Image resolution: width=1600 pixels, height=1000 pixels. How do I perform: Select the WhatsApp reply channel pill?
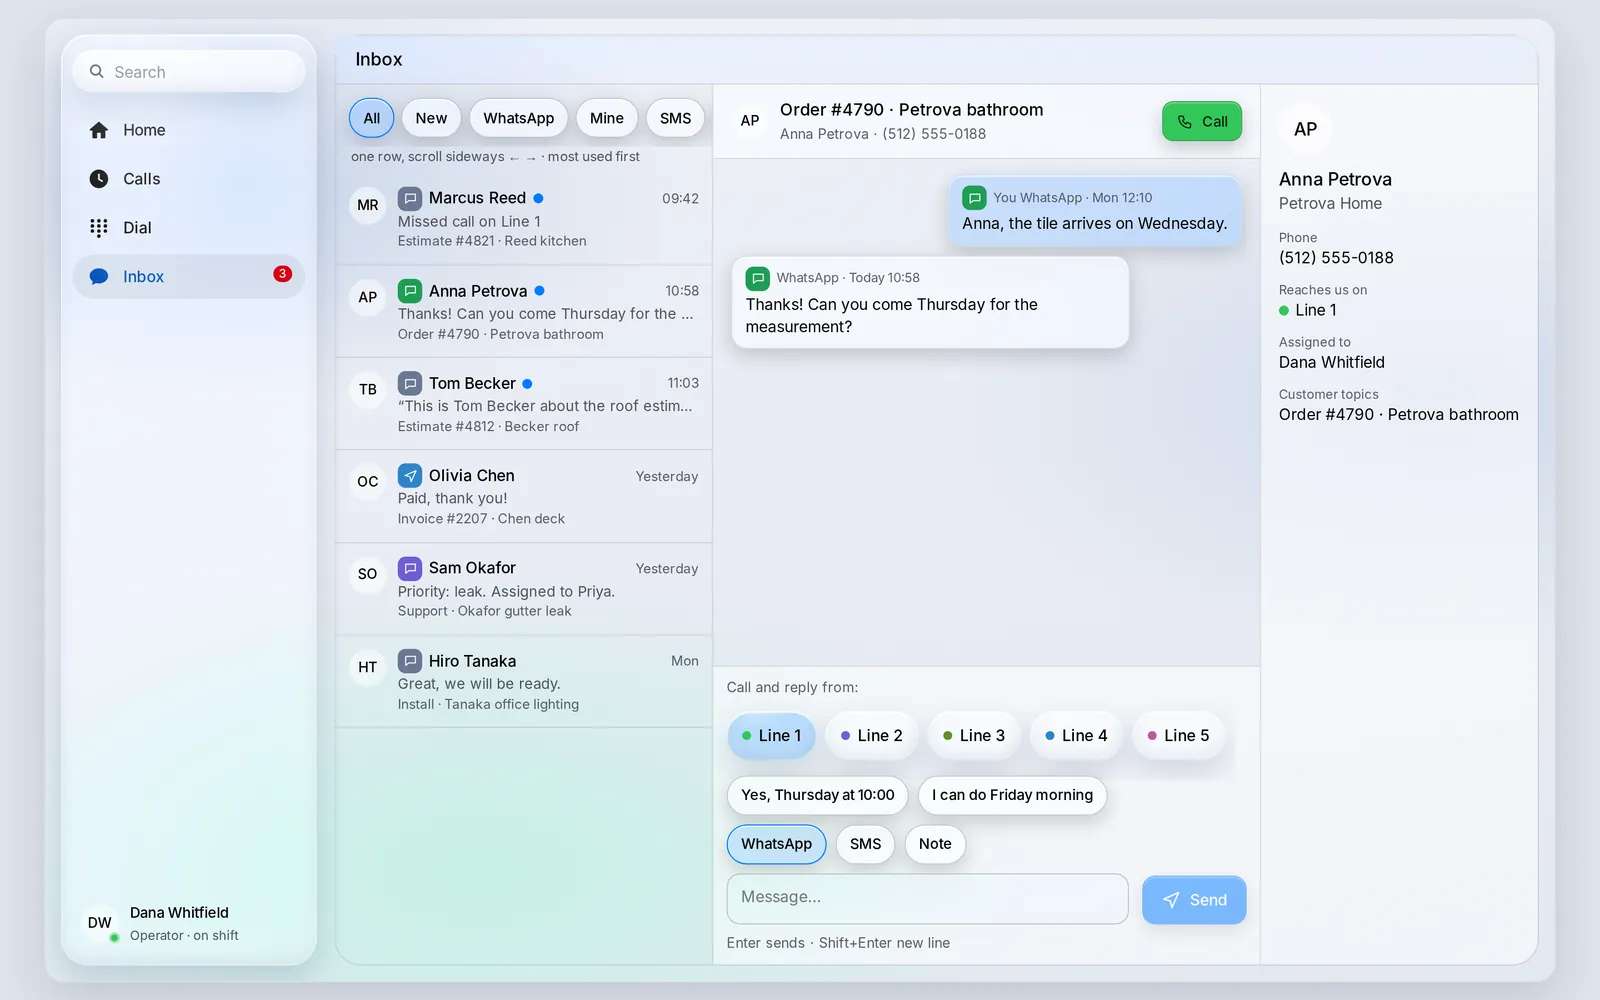[777, 844]
